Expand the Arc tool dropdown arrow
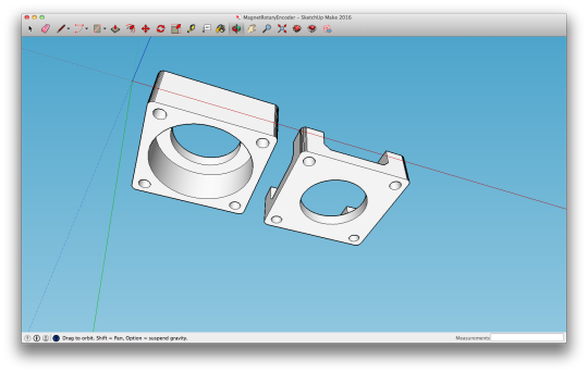 pyautogui.click(x=87, y=29)
